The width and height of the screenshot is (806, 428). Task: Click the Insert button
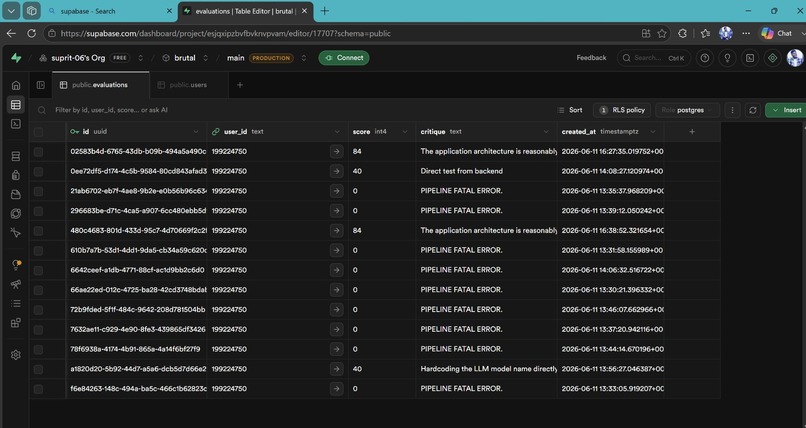pyautogui.click(x=786, y=110)
